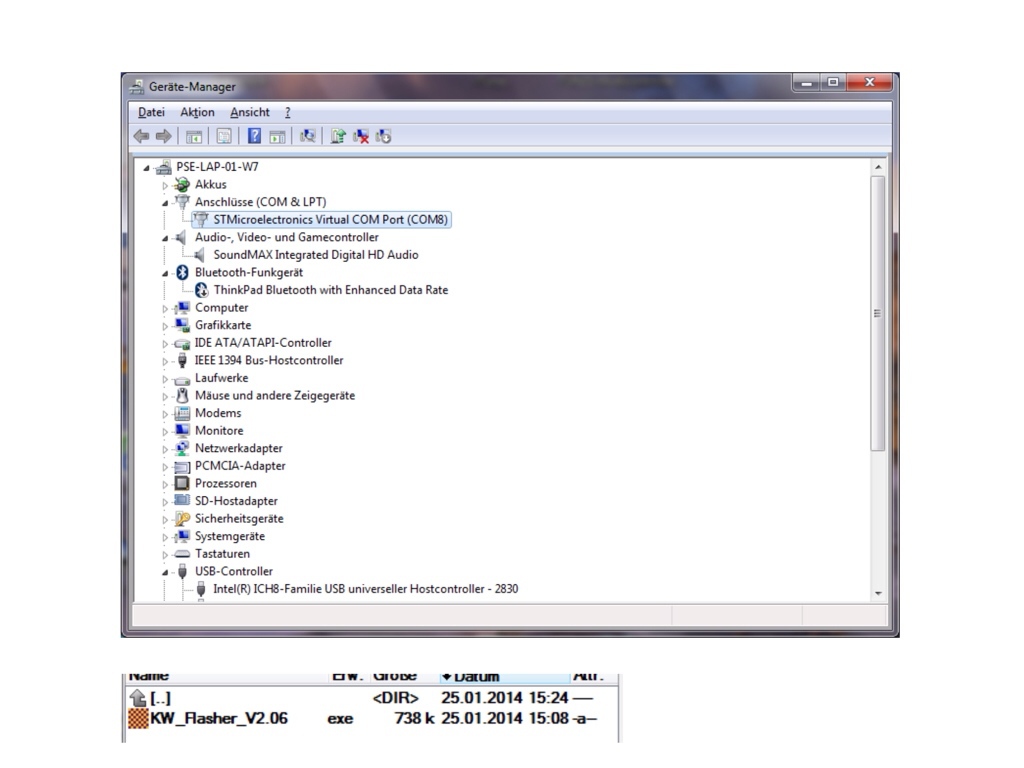Select ThinkPad Bluetooth with Enhanced Data Rate

[330, 290]
